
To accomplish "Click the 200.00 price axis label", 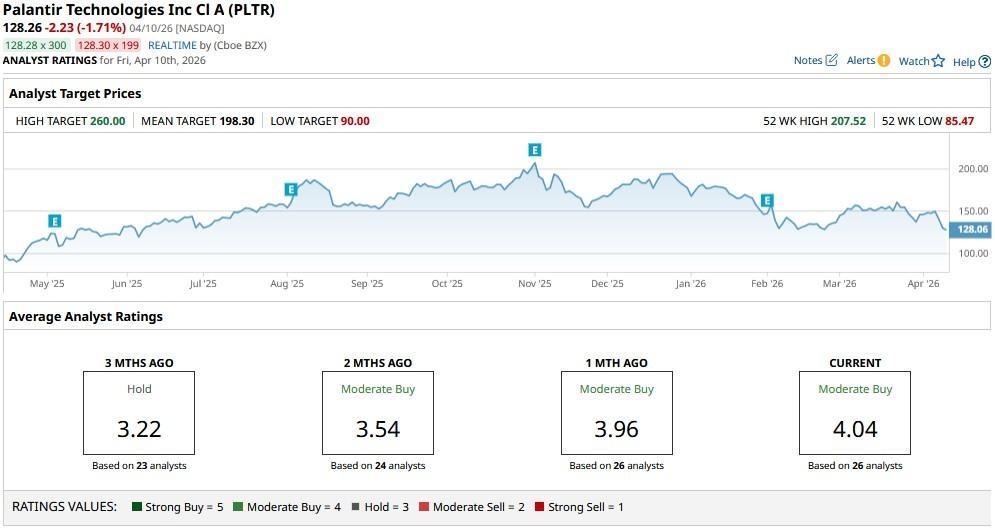I will pos(973,169).
